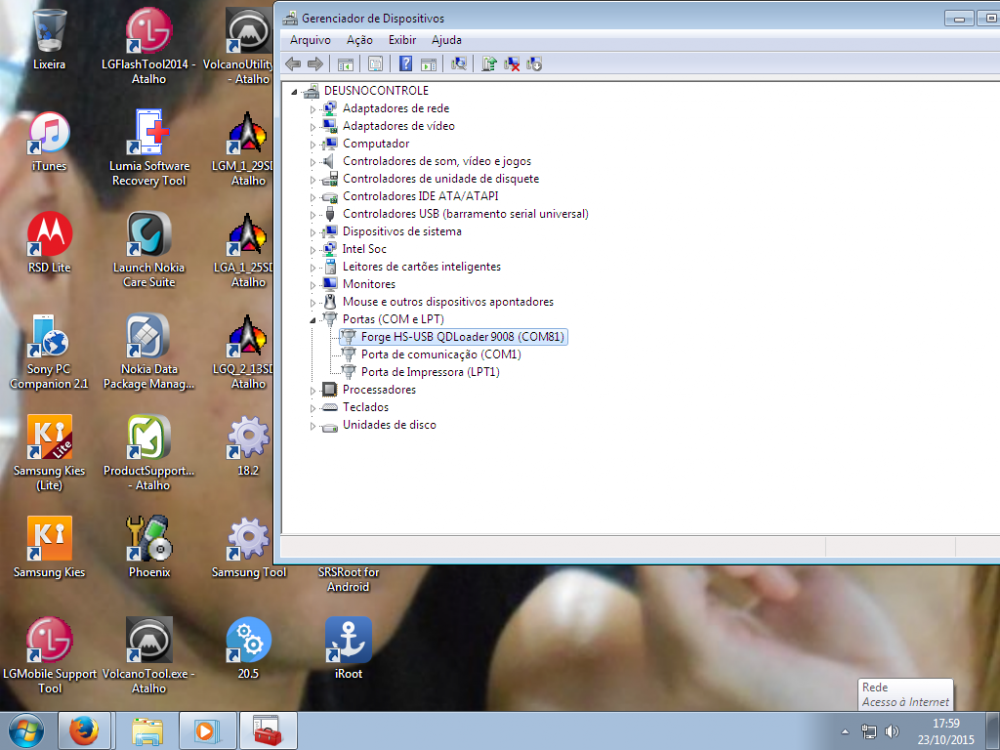Image resolution: width=1000 pixels, height=750 pixels.
Task: Open the media player taskbar button
Action: pos(207,731)
